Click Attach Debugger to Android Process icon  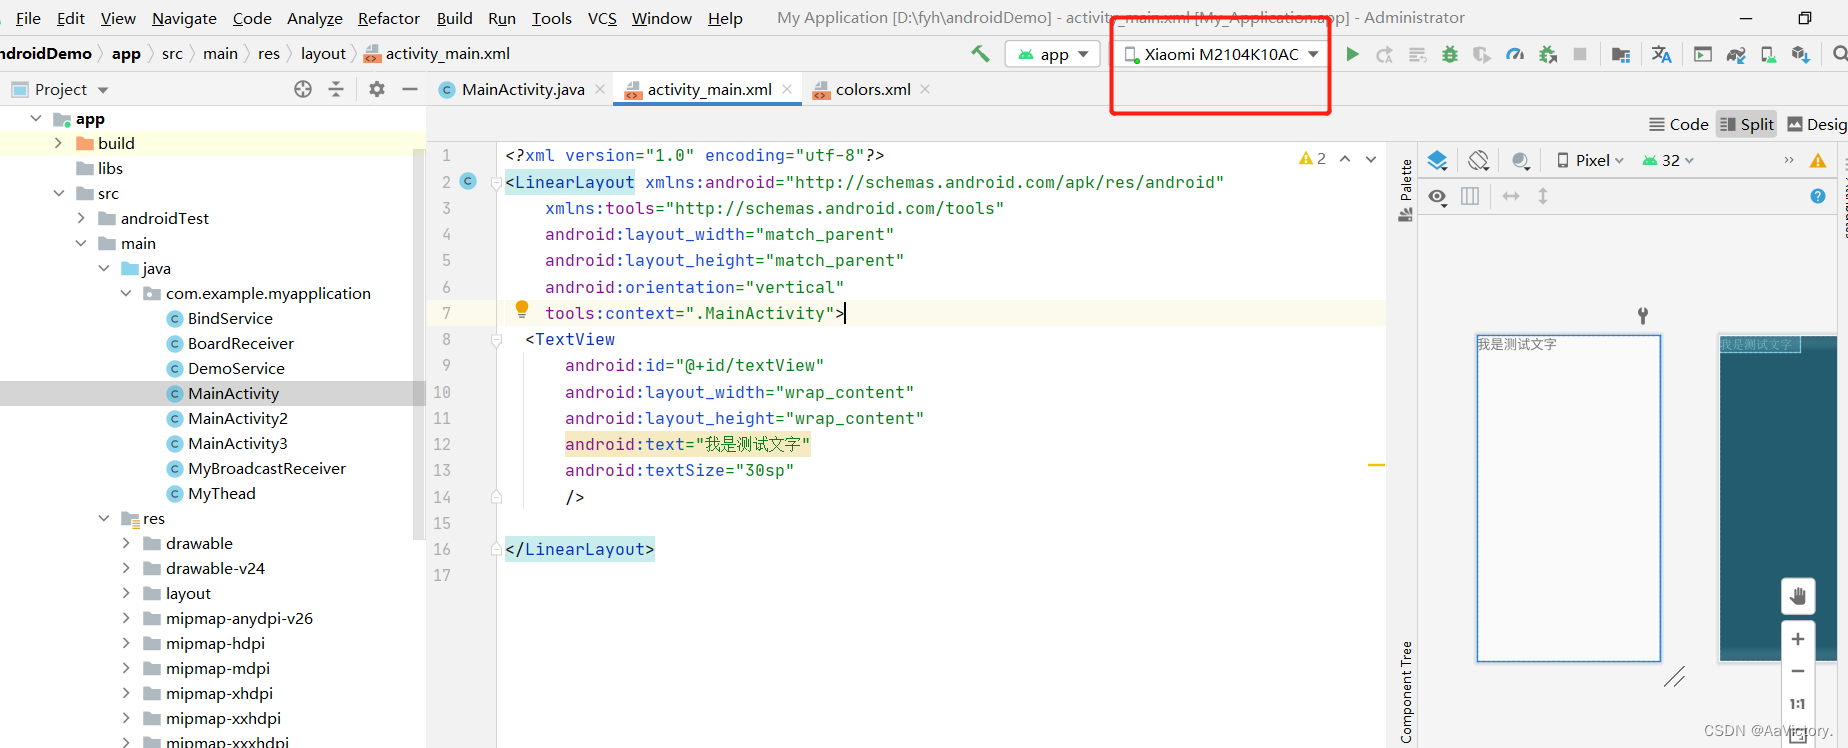(x=1548, y=55)
